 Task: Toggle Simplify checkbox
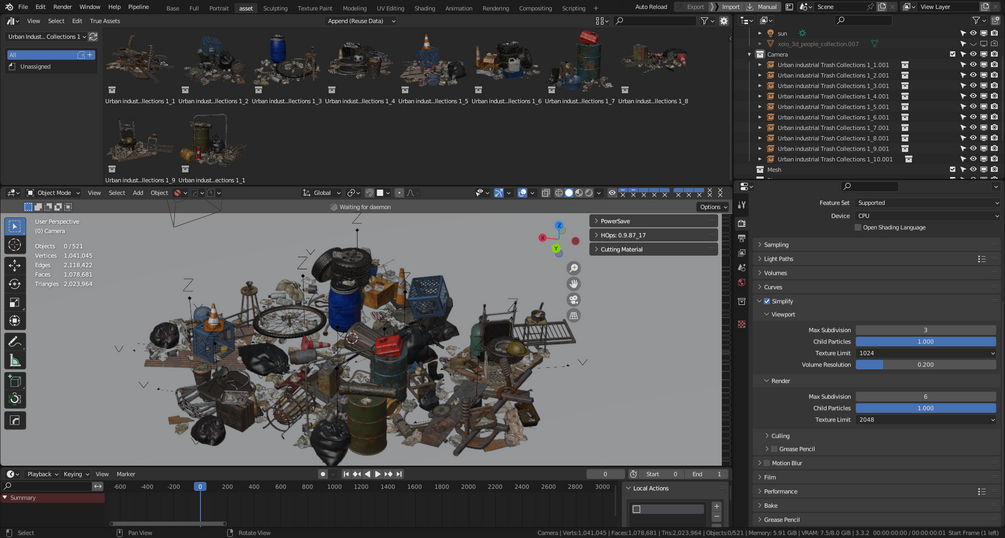pos(767,301)
